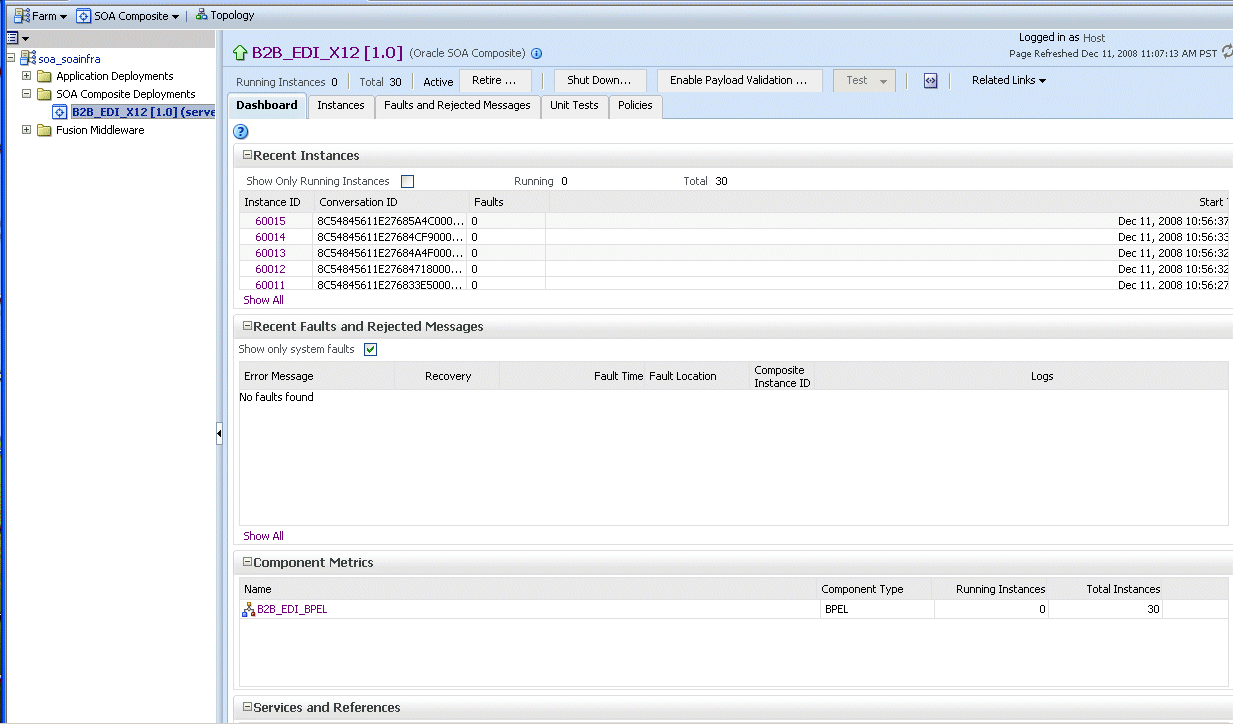
Task: Click the Fusion Middleware folder icon
Action: [44, 130]
